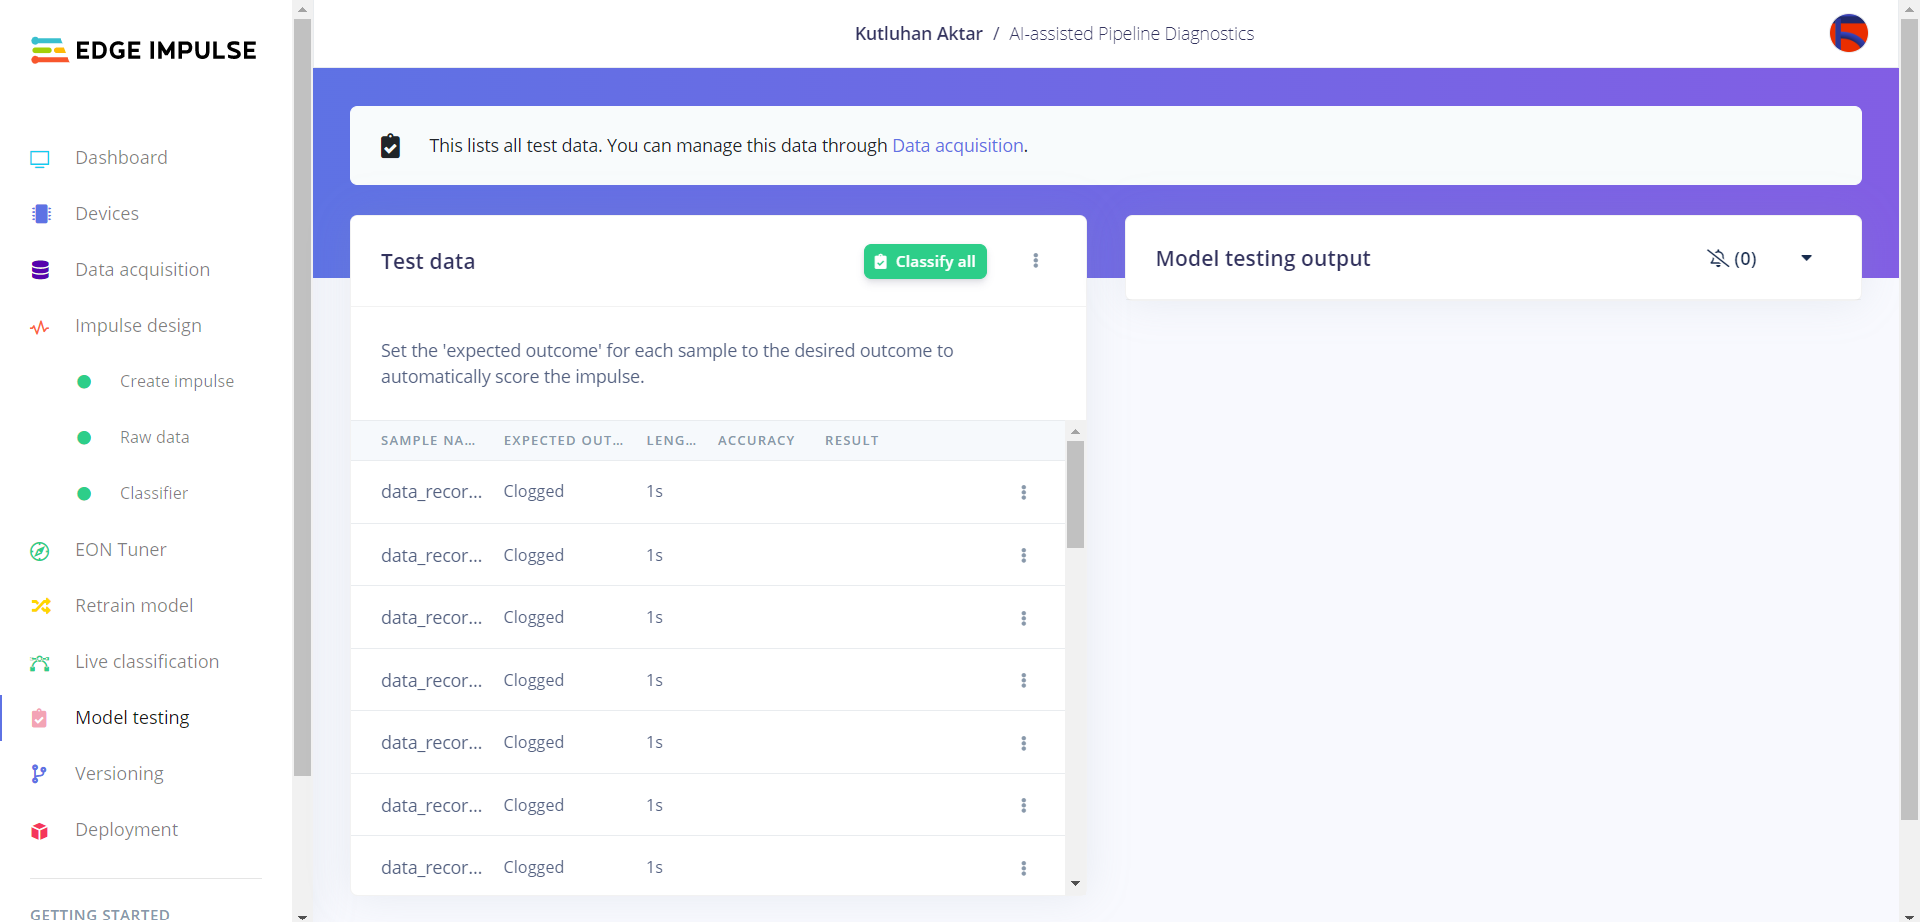Select the Classifier sub-item

click(x=153, y=494)
